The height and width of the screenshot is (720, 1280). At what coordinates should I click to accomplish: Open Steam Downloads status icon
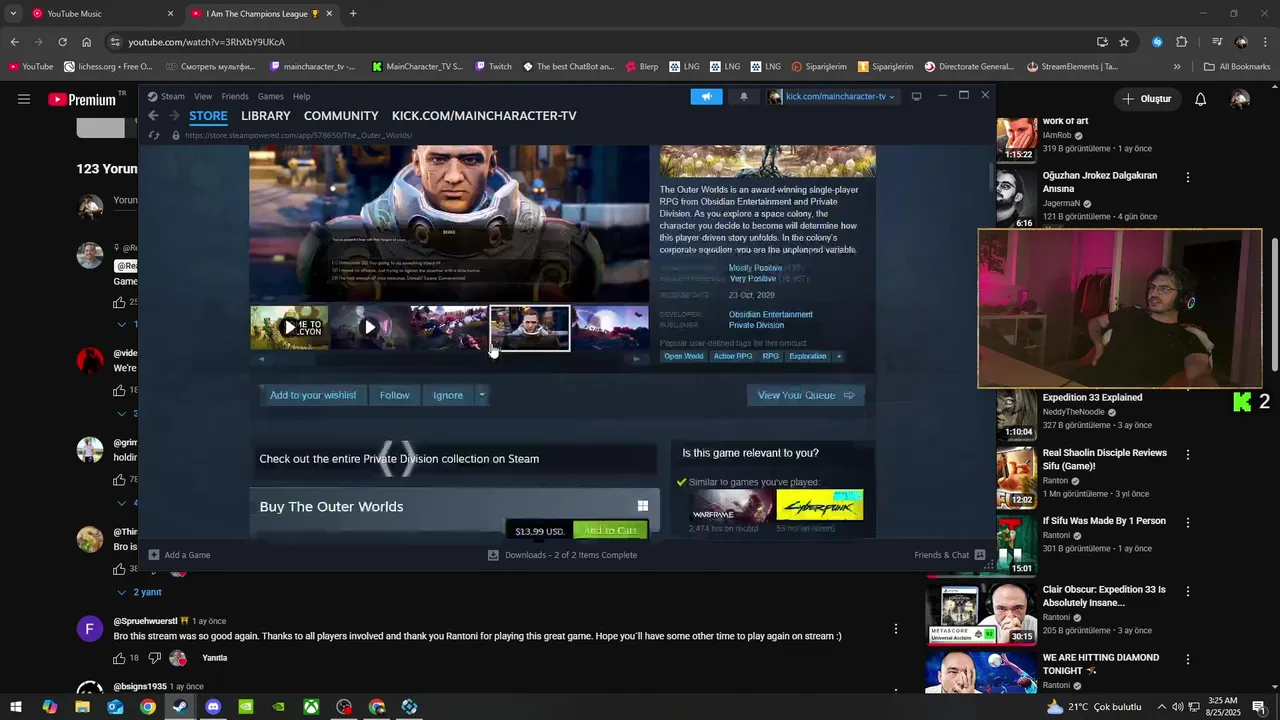pyautogui.click(x=493, y=555)
